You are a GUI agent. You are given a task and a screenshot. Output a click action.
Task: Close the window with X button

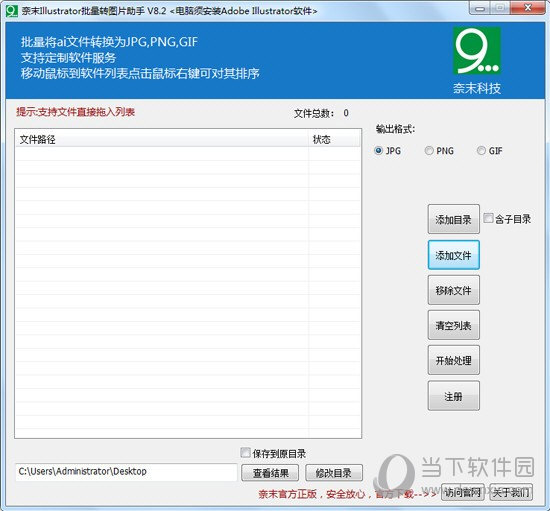point(528,8)
